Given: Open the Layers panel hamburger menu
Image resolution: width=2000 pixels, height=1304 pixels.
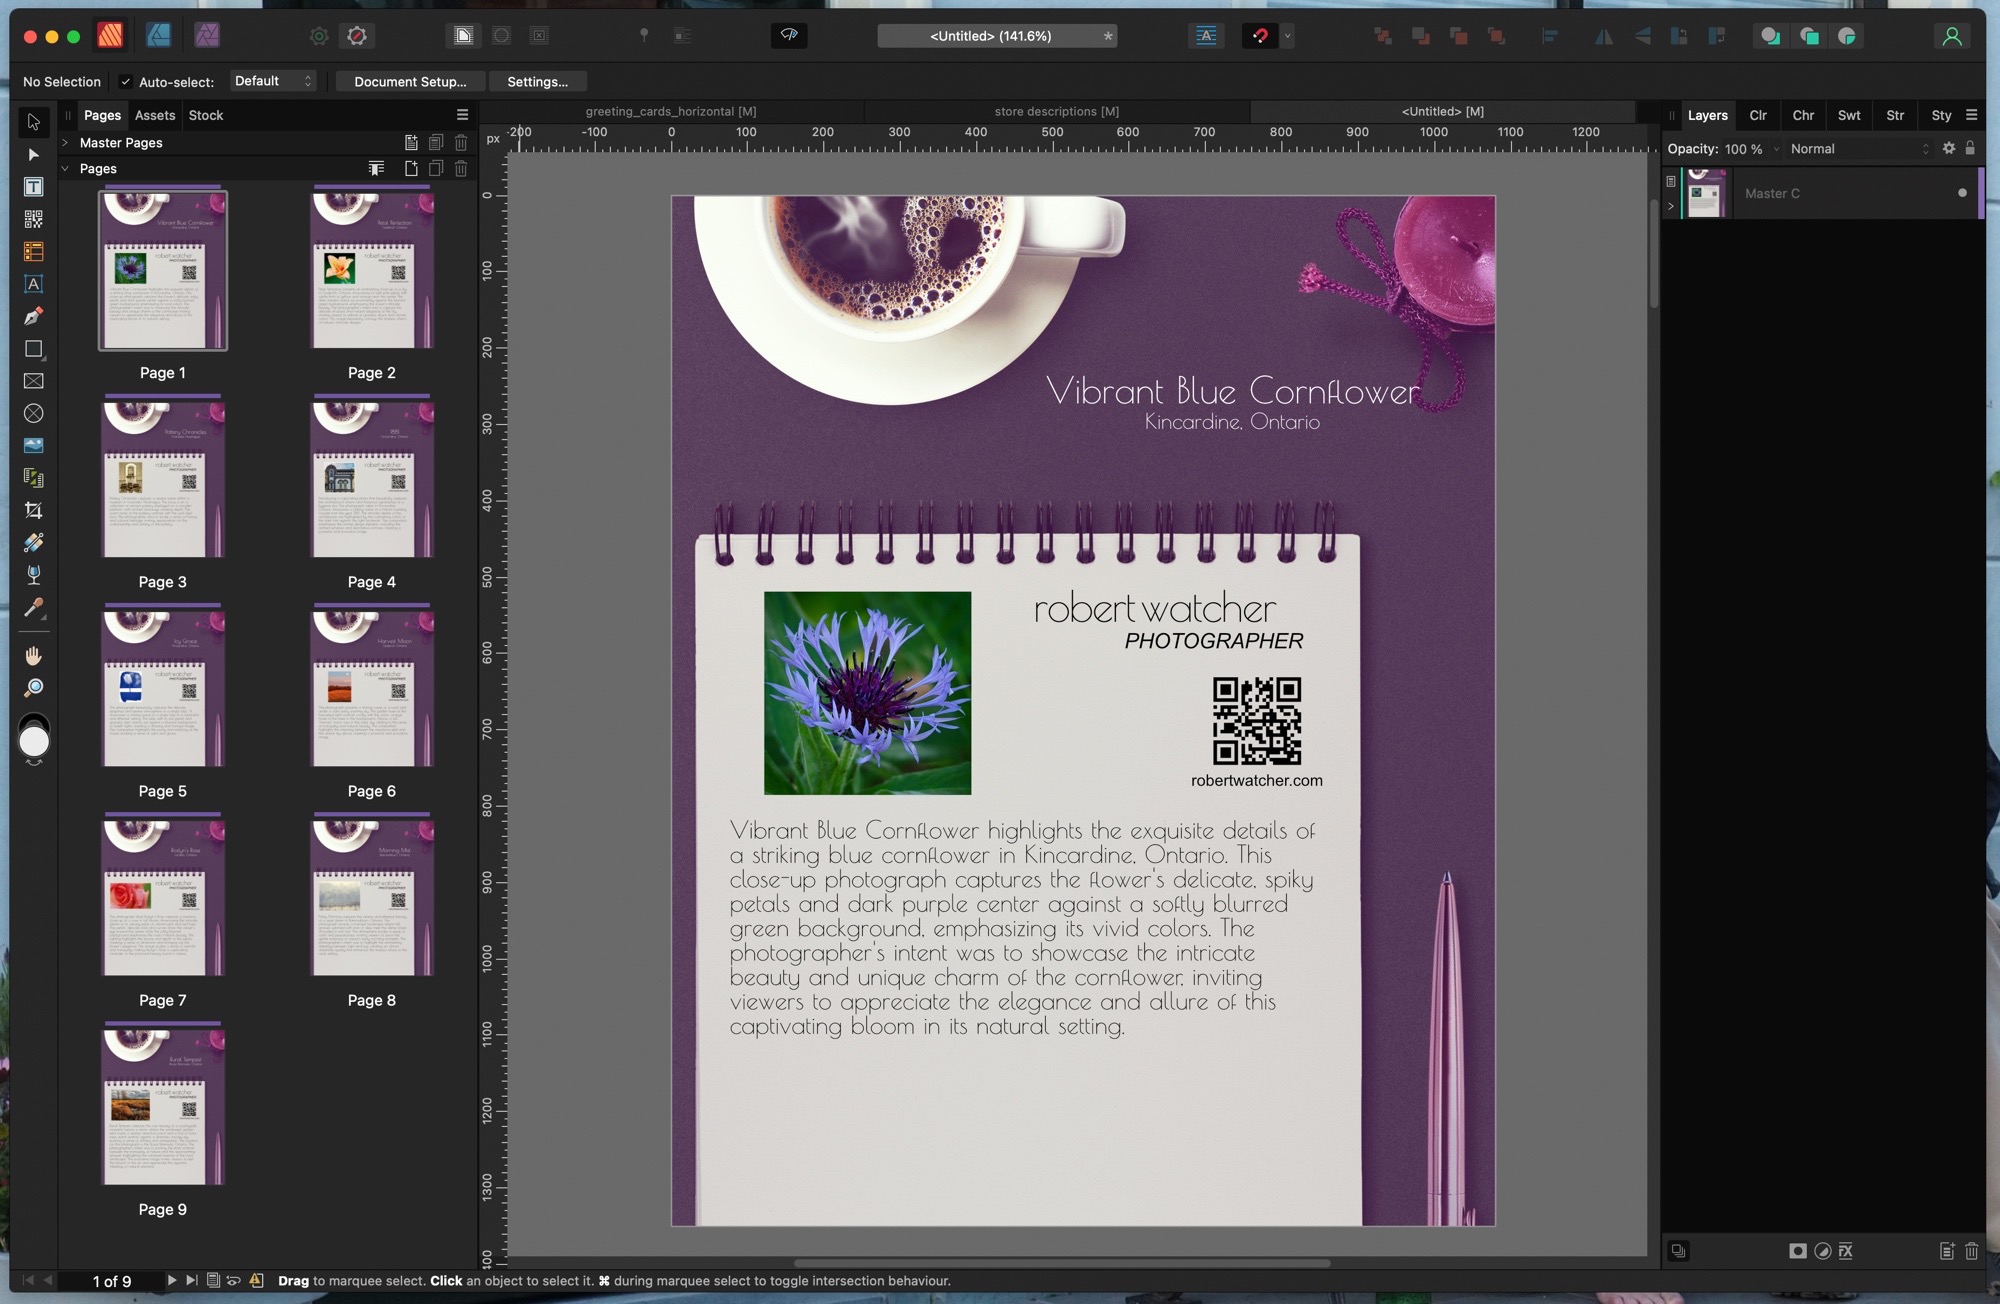Looking at the screenshot, I should click(x=1972, y=115).
